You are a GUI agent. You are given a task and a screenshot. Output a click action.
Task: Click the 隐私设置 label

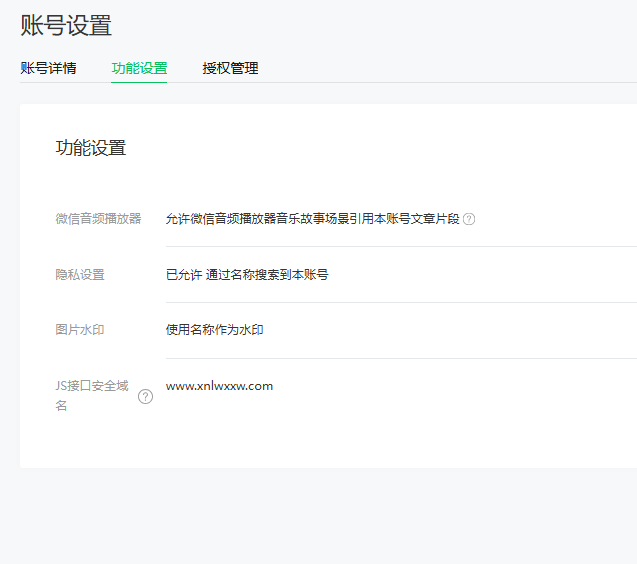pyautogui.click(x=80, y=275)
